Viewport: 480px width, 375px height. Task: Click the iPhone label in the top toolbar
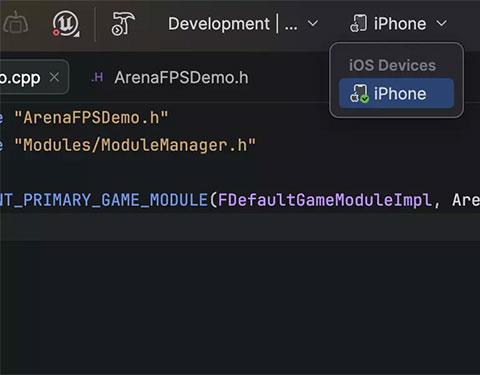(400, 24)
